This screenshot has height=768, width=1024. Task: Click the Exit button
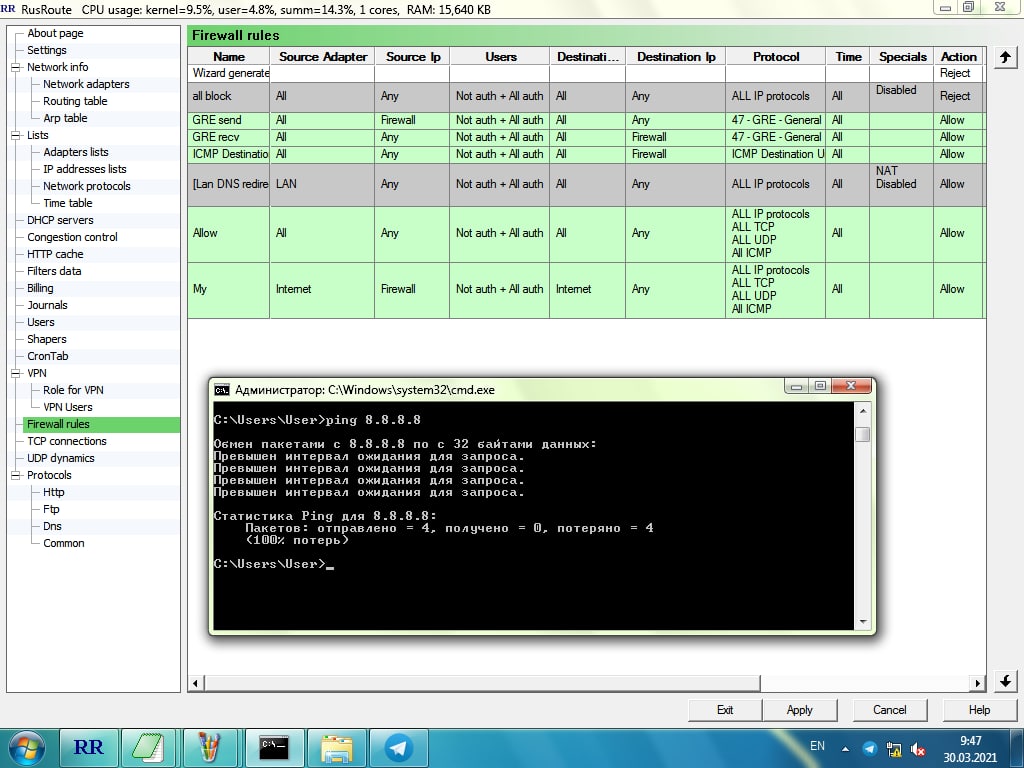[x=725, y=710]
